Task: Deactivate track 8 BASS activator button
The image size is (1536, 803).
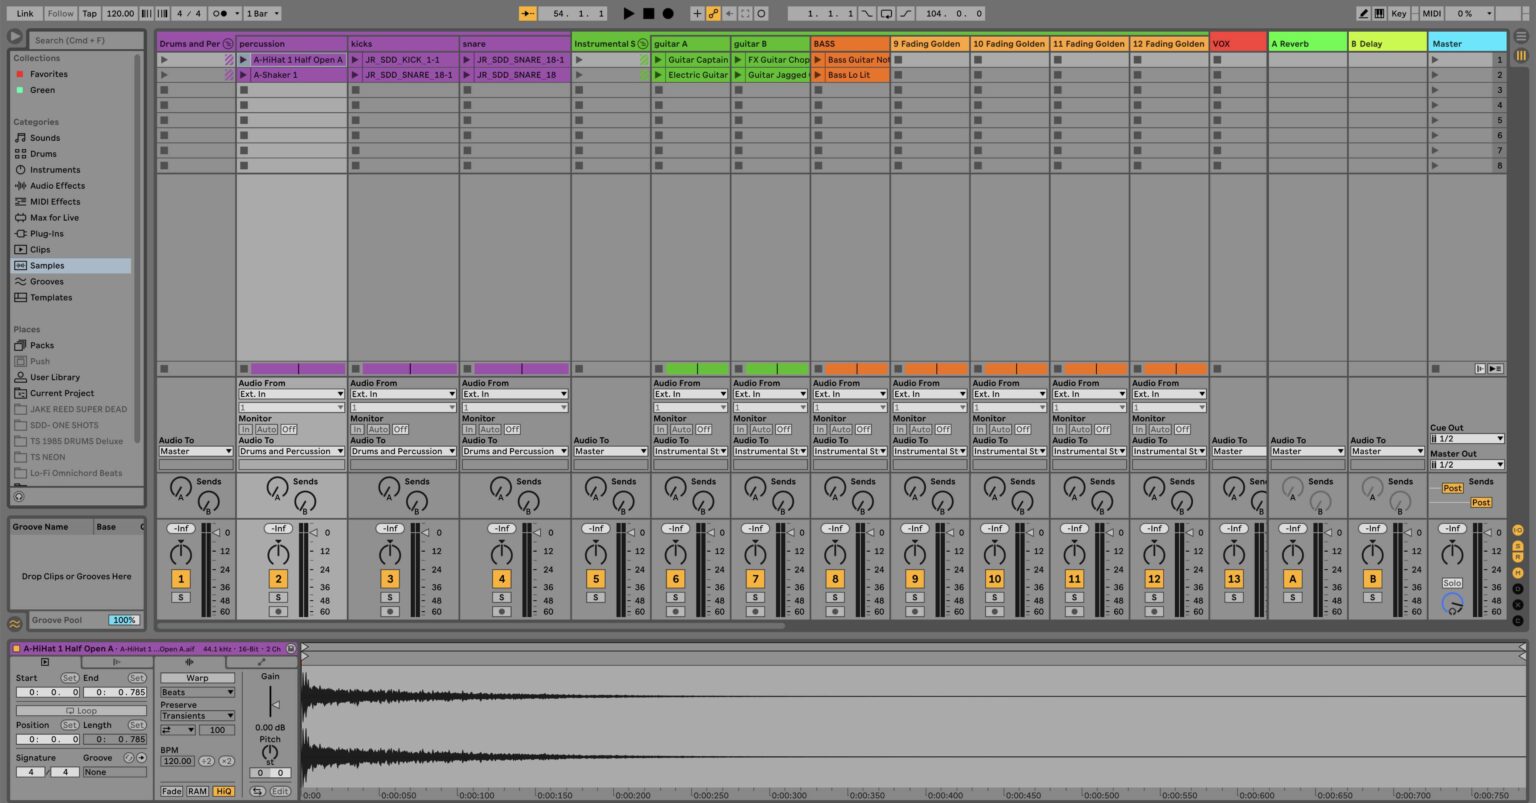Action: coord(834,579)
